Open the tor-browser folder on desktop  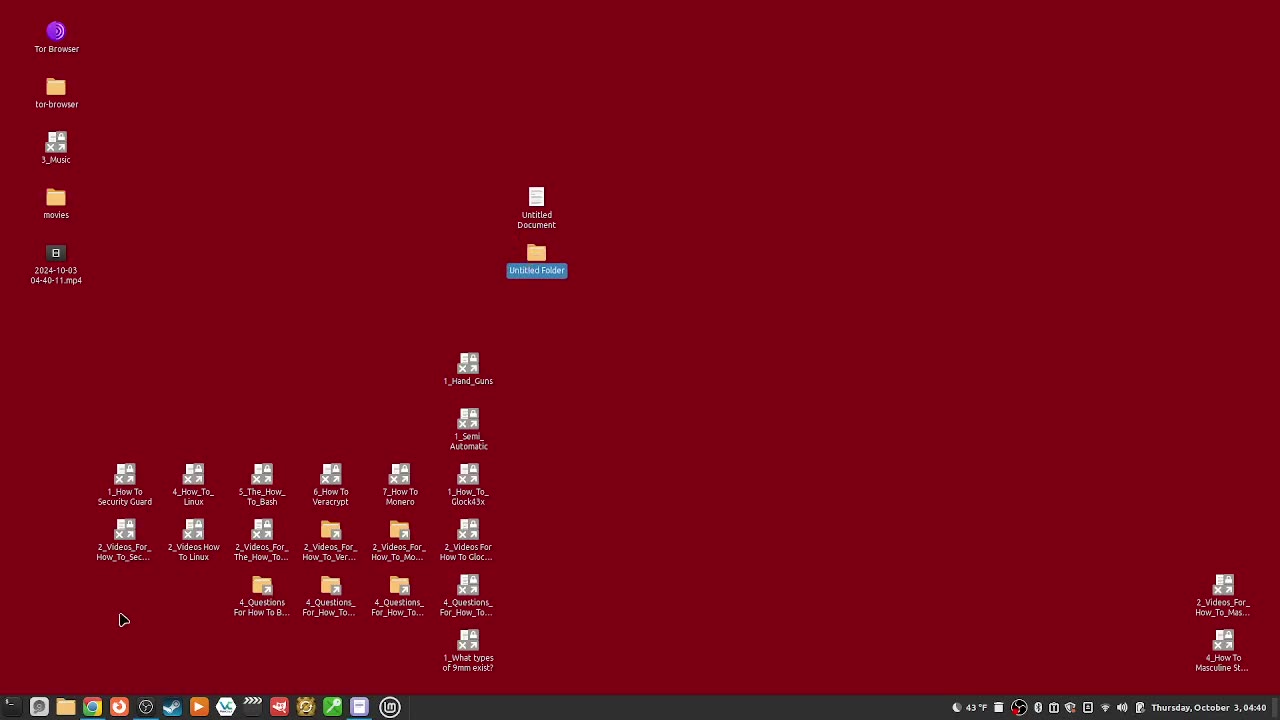coord(56,92)
